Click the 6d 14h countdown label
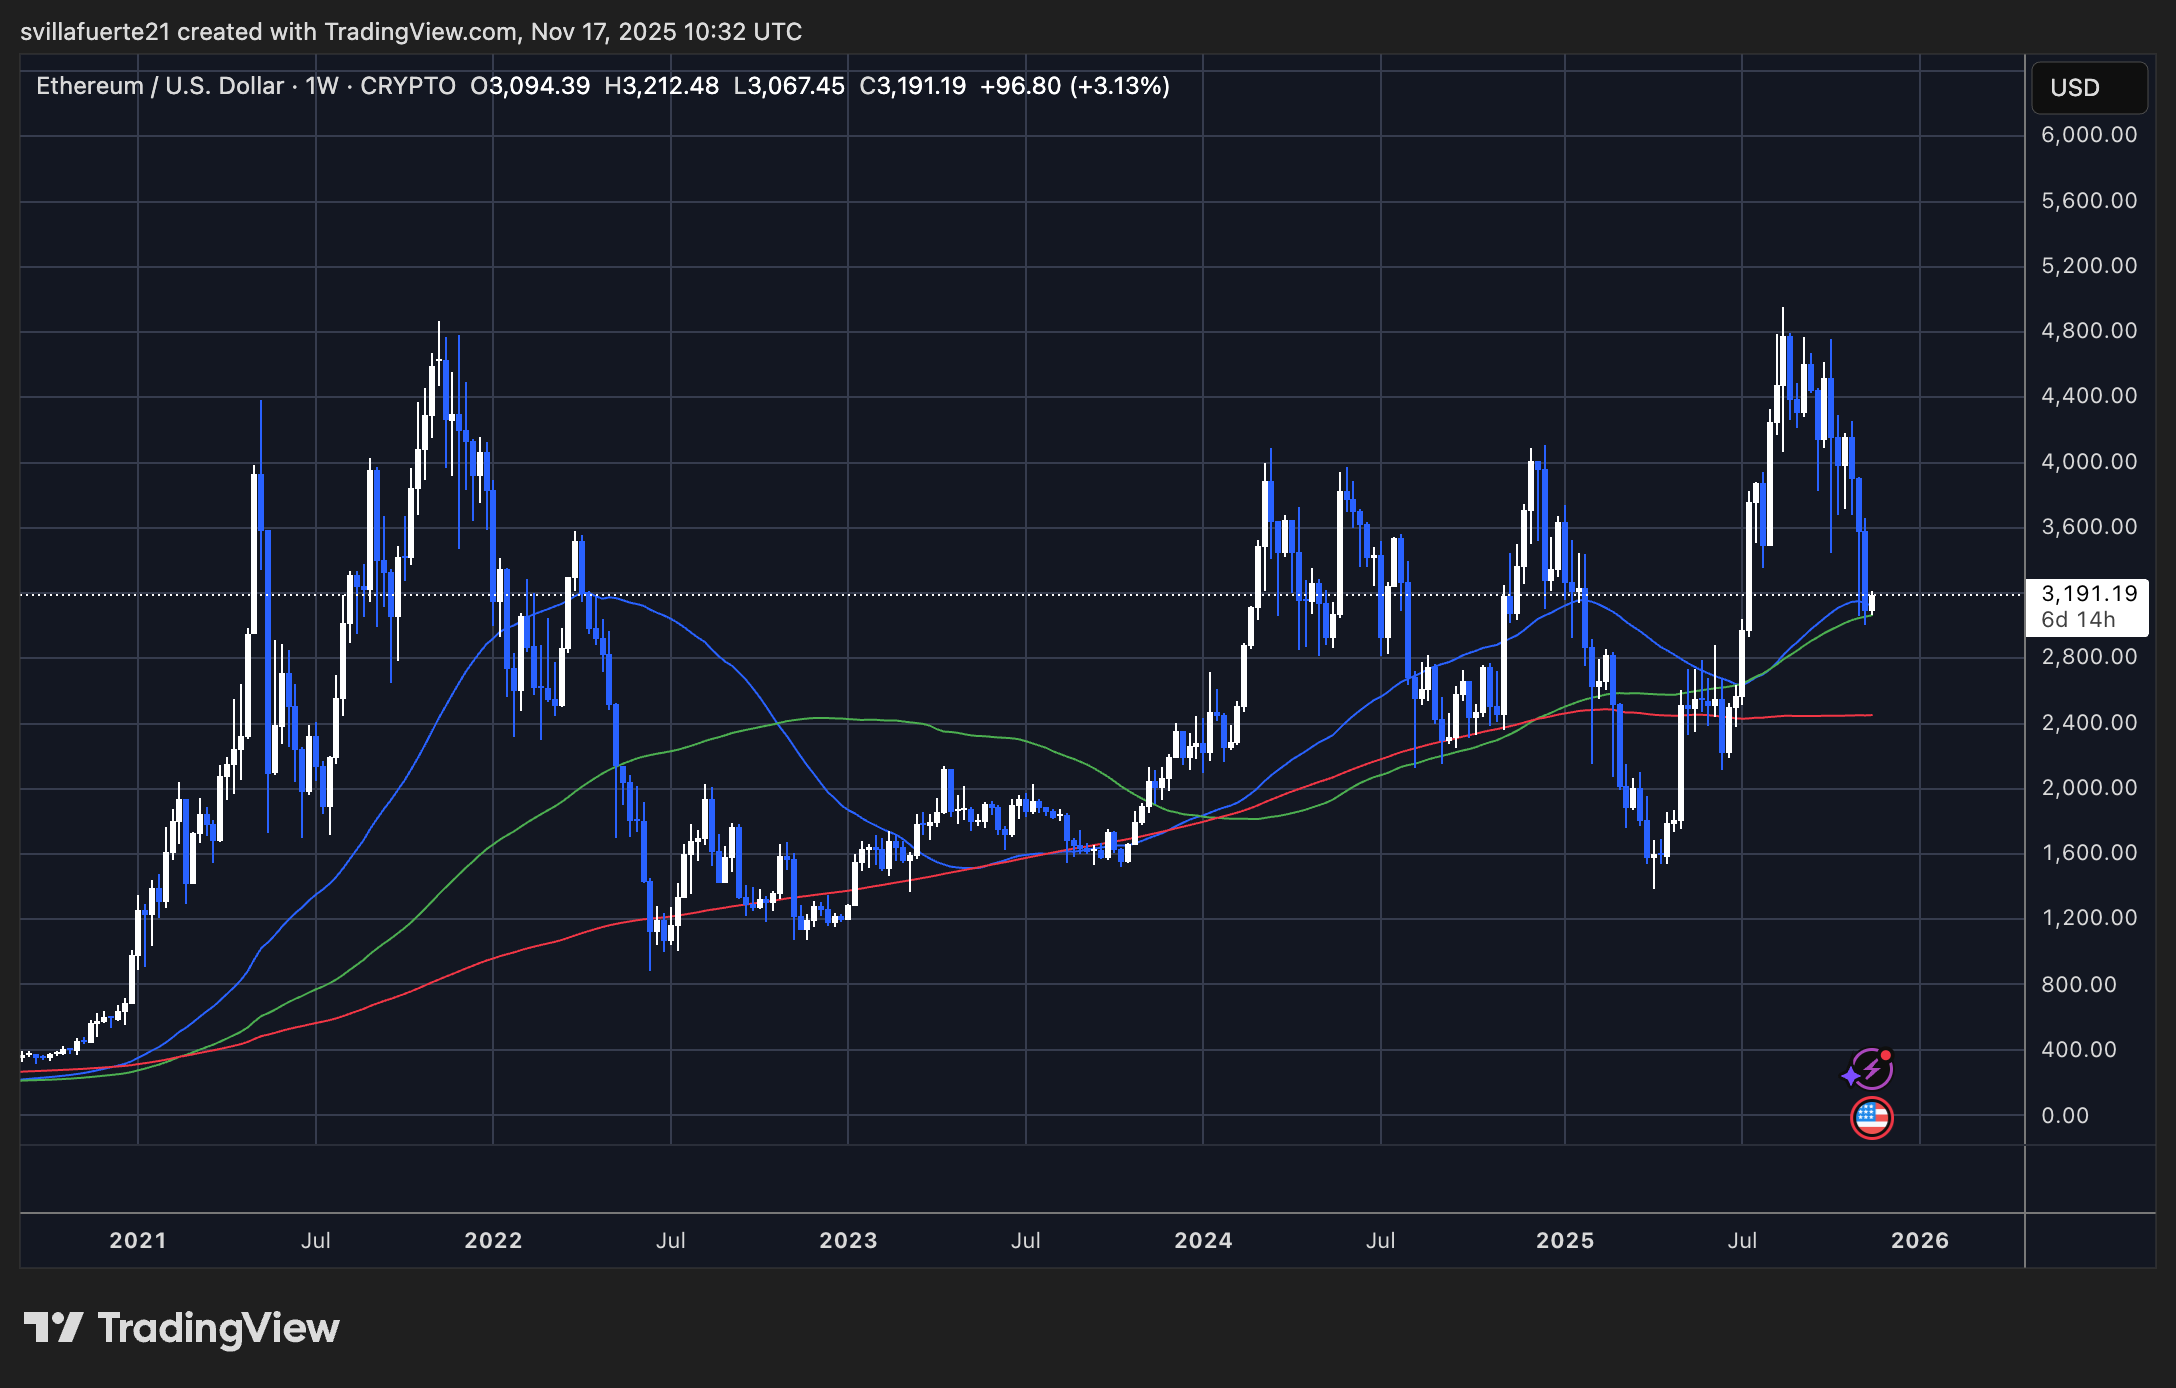The width and height of the screenshot is (2176, 1388). 2078,620
